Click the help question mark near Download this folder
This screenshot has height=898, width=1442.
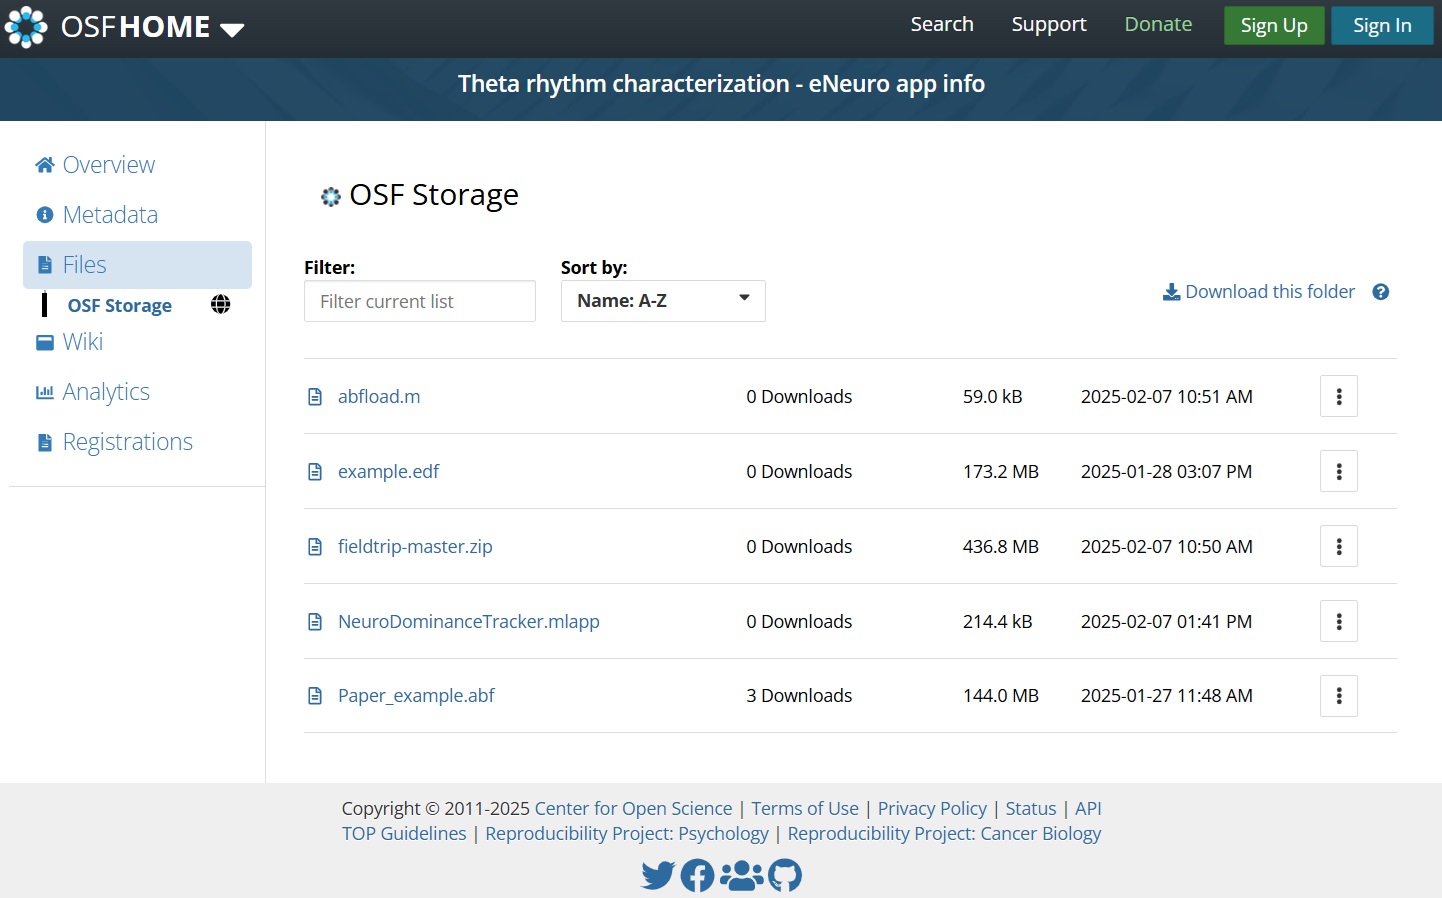point(1381,291)
